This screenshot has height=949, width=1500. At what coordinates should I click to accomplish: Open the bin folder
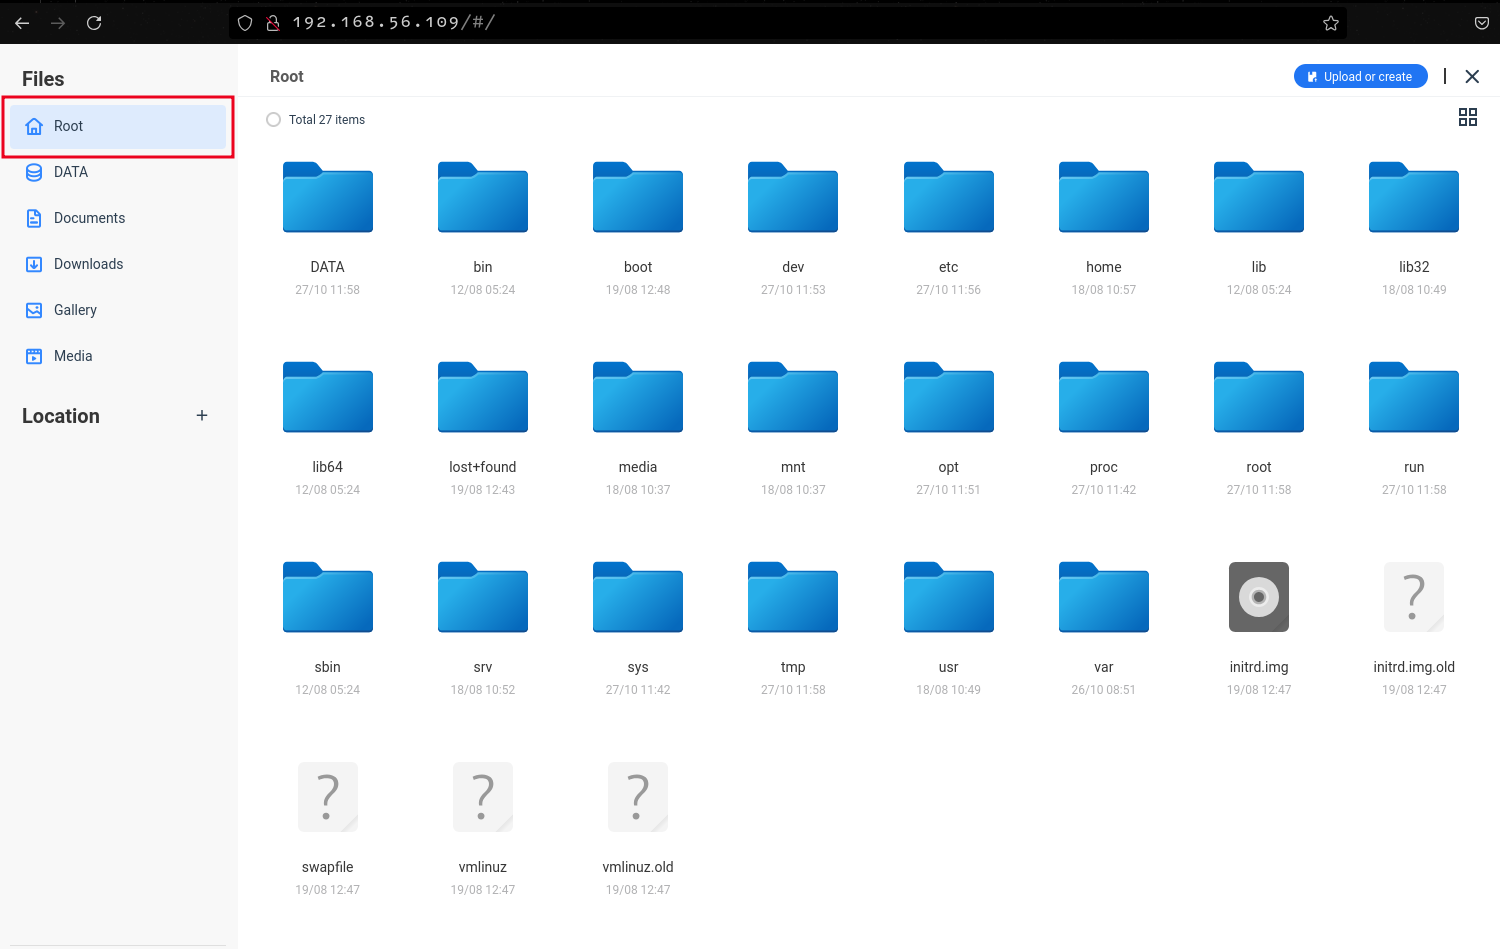tap(482, 197)
